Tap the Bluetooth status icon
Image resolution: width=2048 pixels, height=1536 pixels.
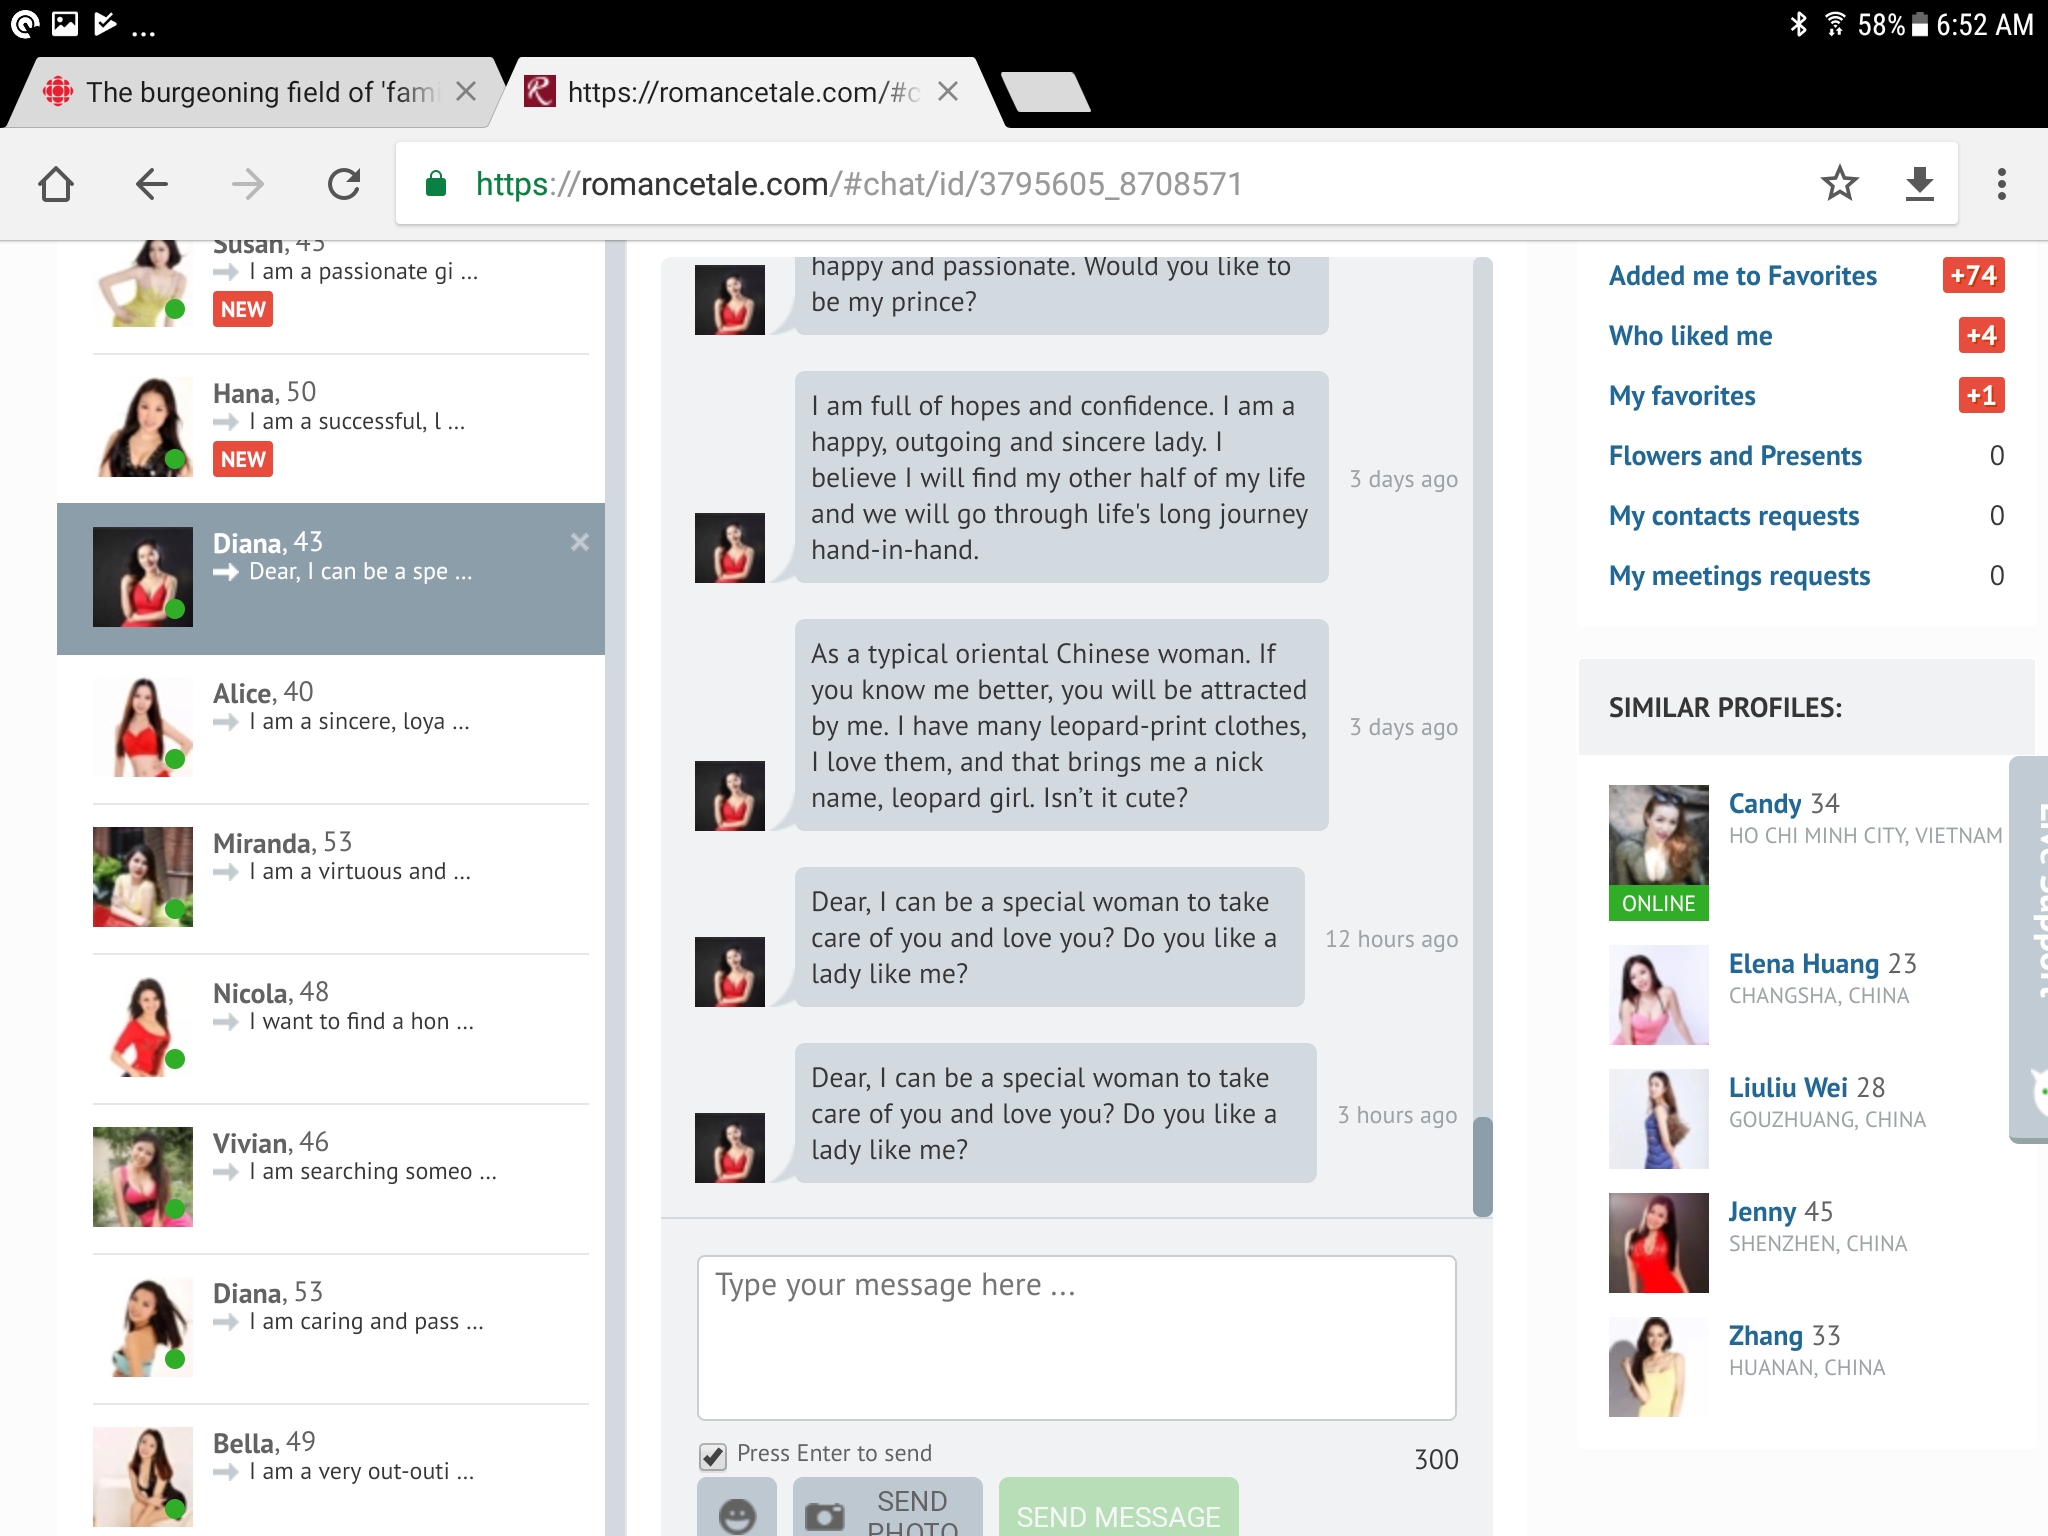coord(1798,24)
